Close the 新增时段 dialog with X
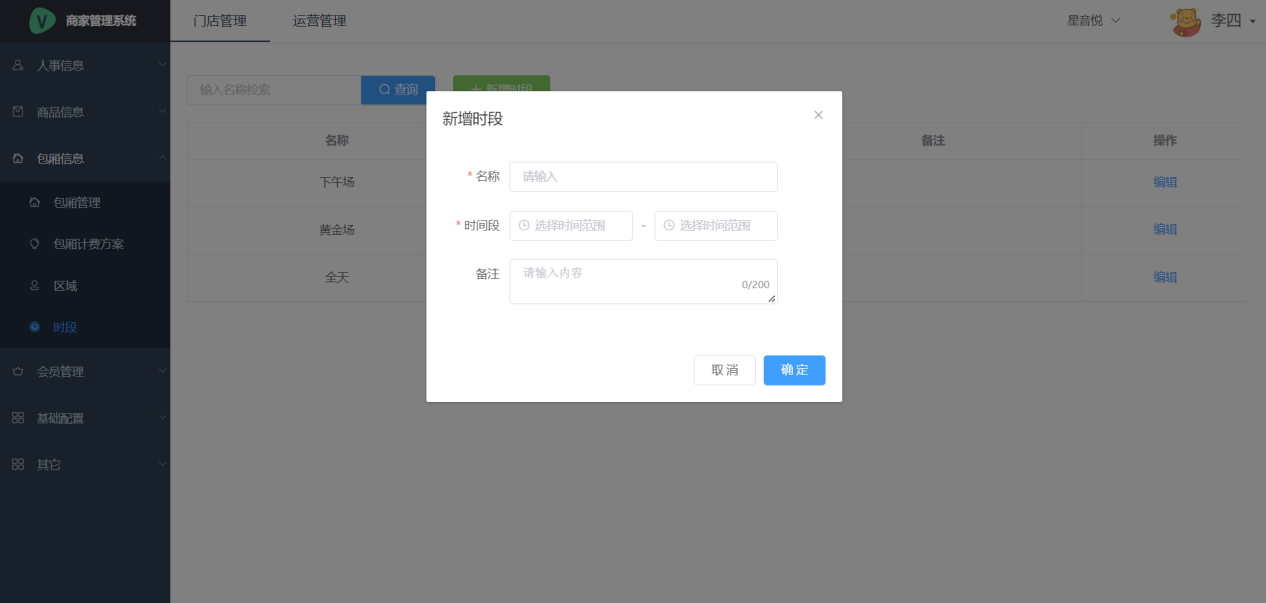Screen dimensions: 1266x603 818,115
